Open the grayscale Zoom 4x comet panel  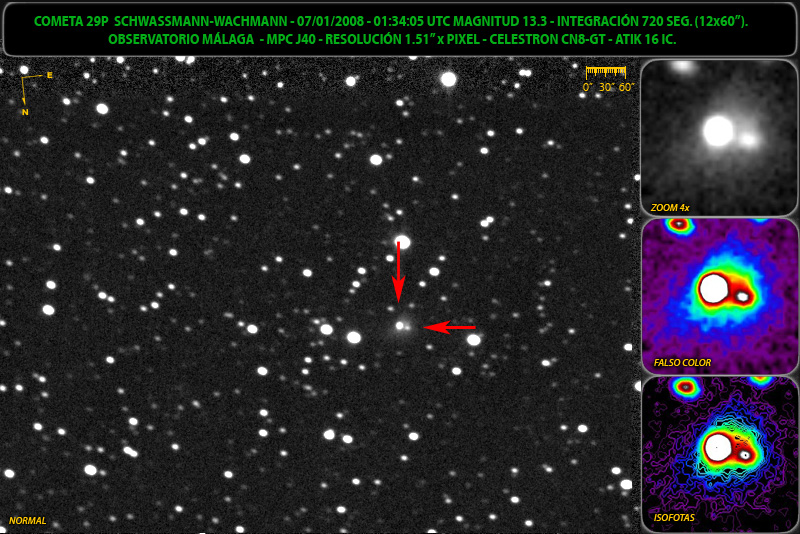click(x=718, y=137)
